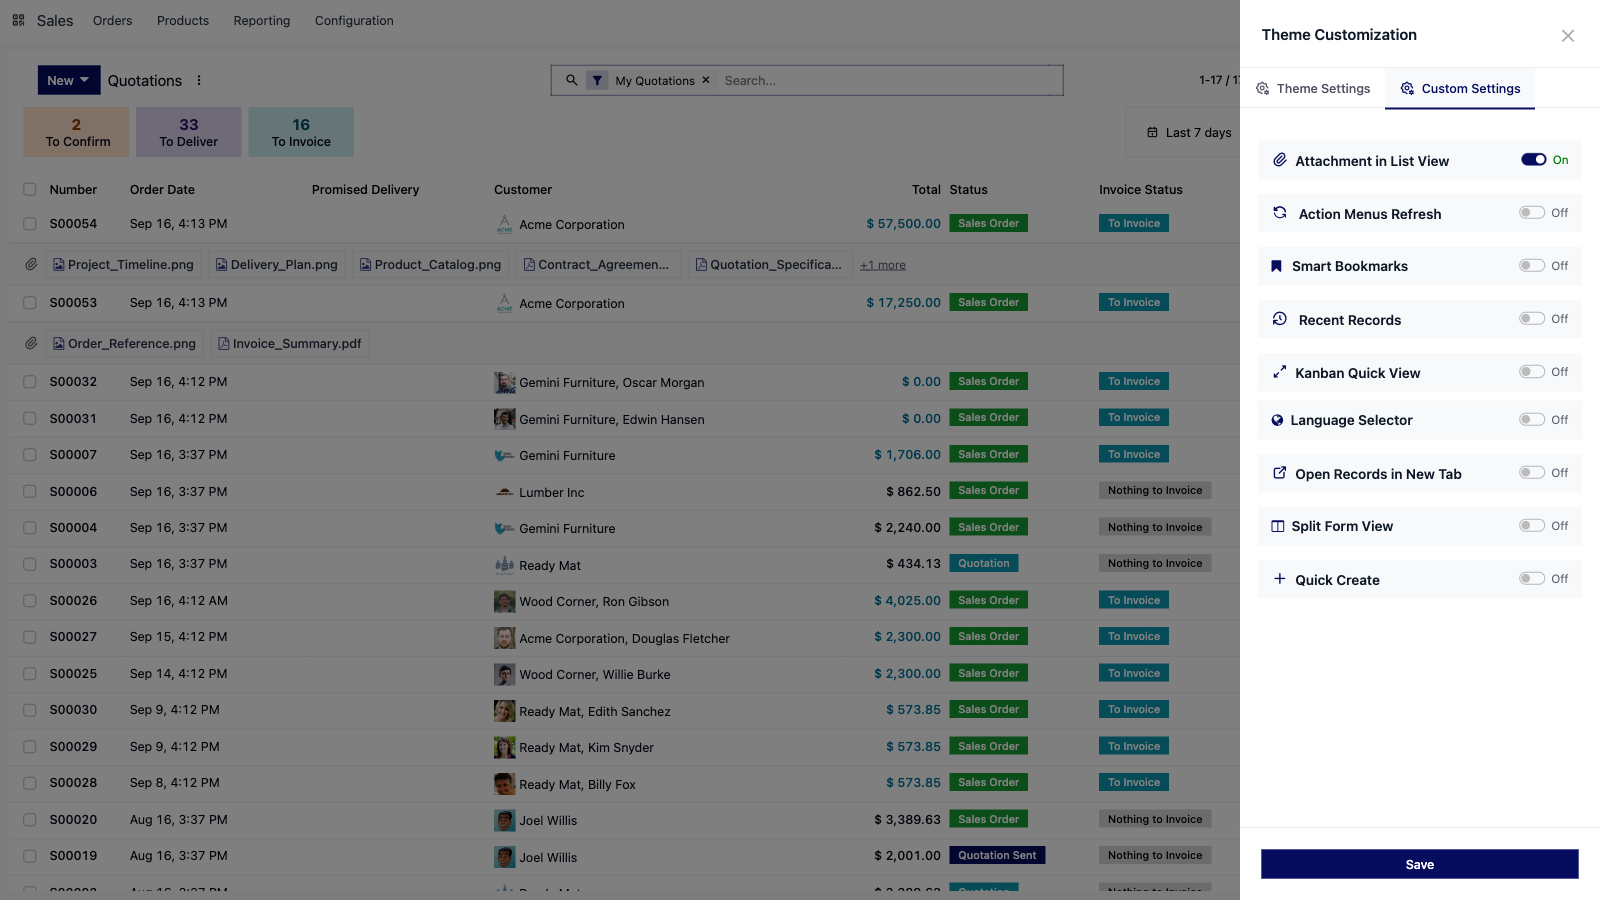Viewport: 1600px width, 900px height.
Task: Click the Save button
Action: [1419, 864]
